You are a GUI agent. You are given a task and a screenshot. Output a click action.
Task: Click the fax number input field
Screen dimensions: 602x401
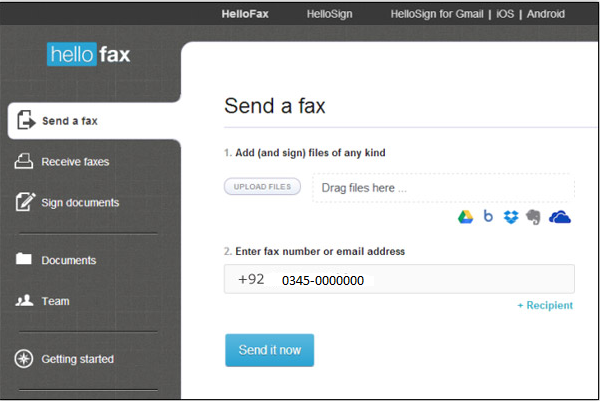399,279
